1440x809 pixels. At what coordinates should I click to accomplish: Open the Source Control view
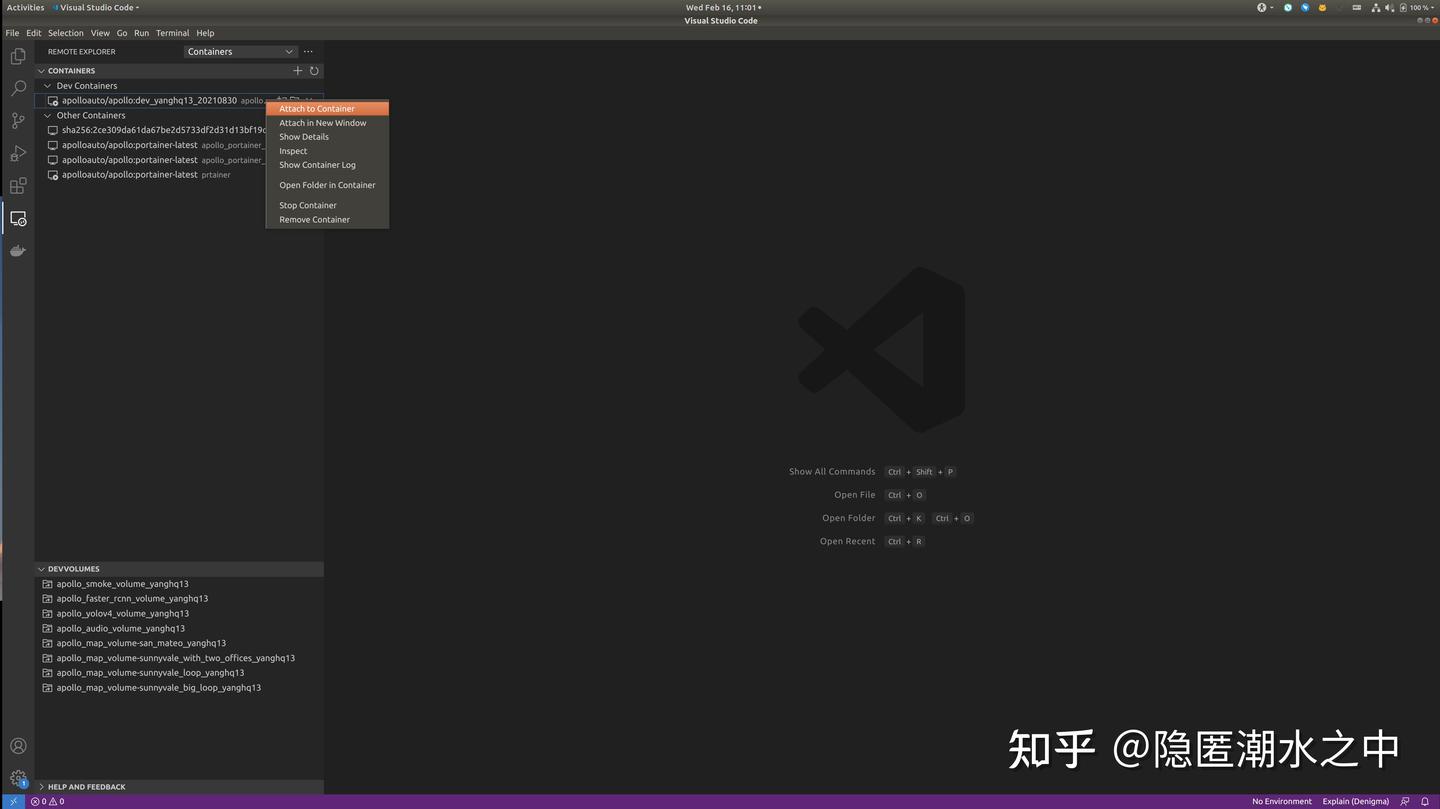(17, 120)
